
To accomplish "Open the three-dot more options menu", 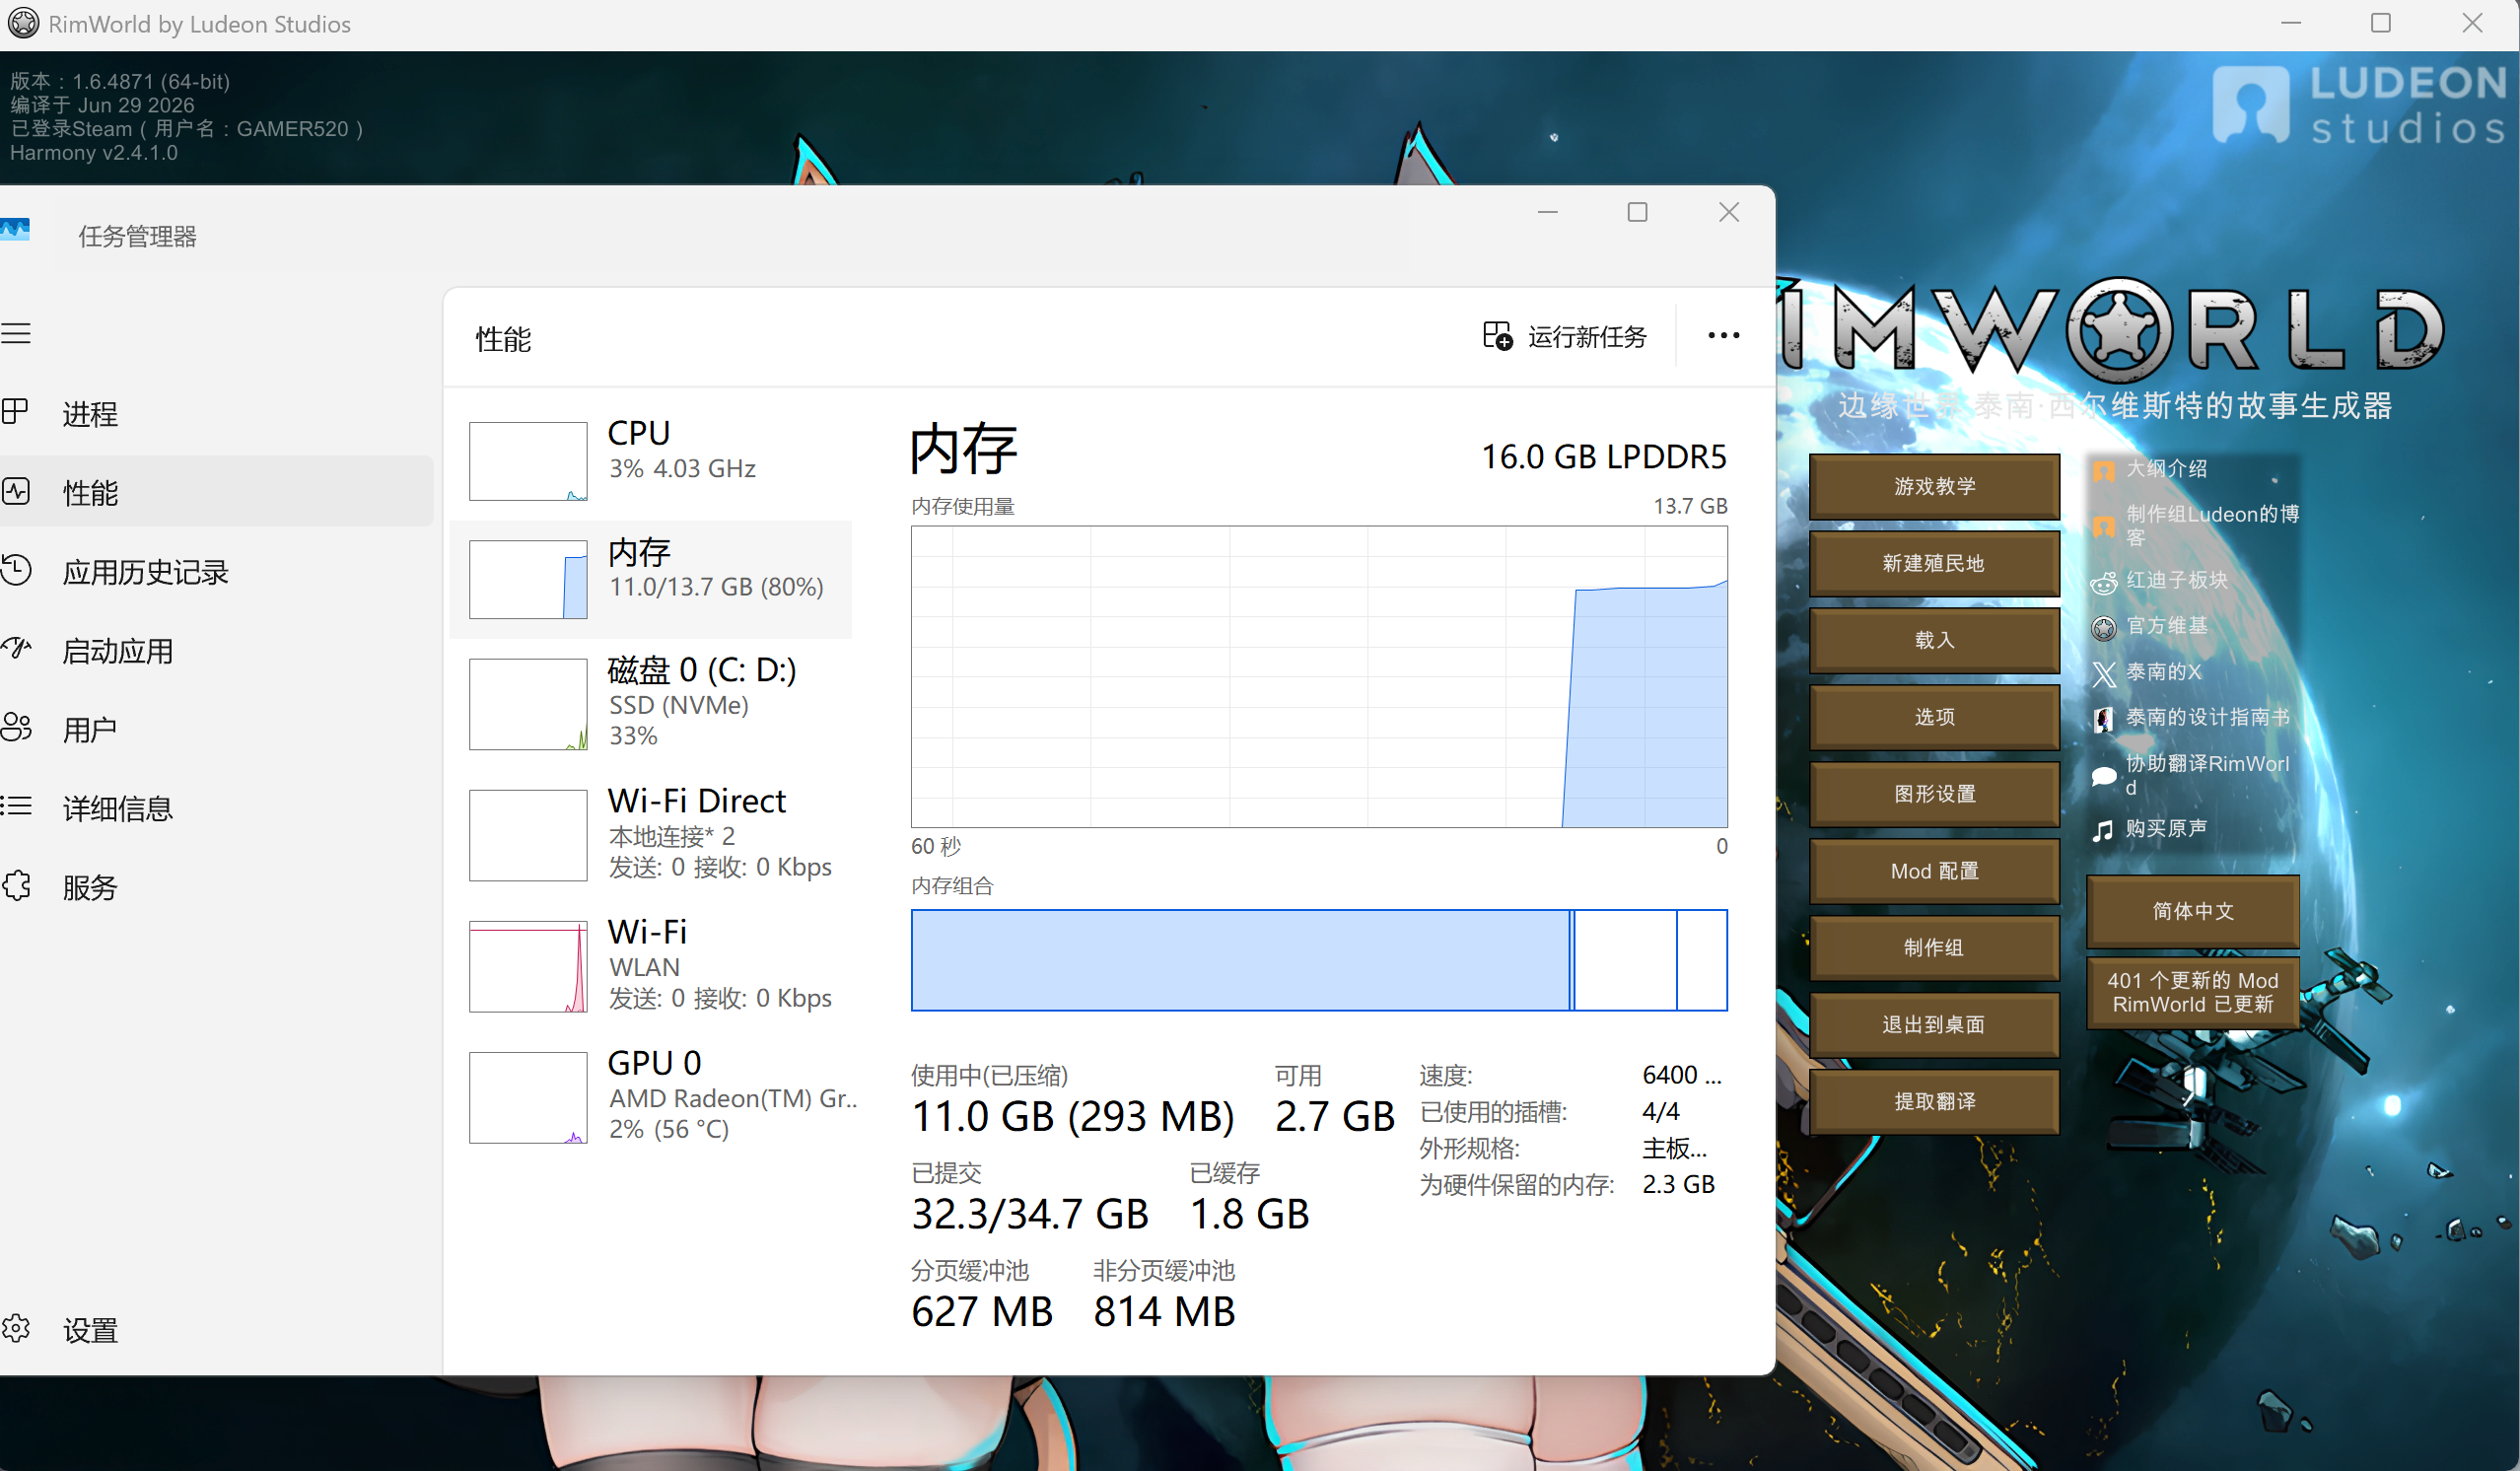I will pos(1723,336).
